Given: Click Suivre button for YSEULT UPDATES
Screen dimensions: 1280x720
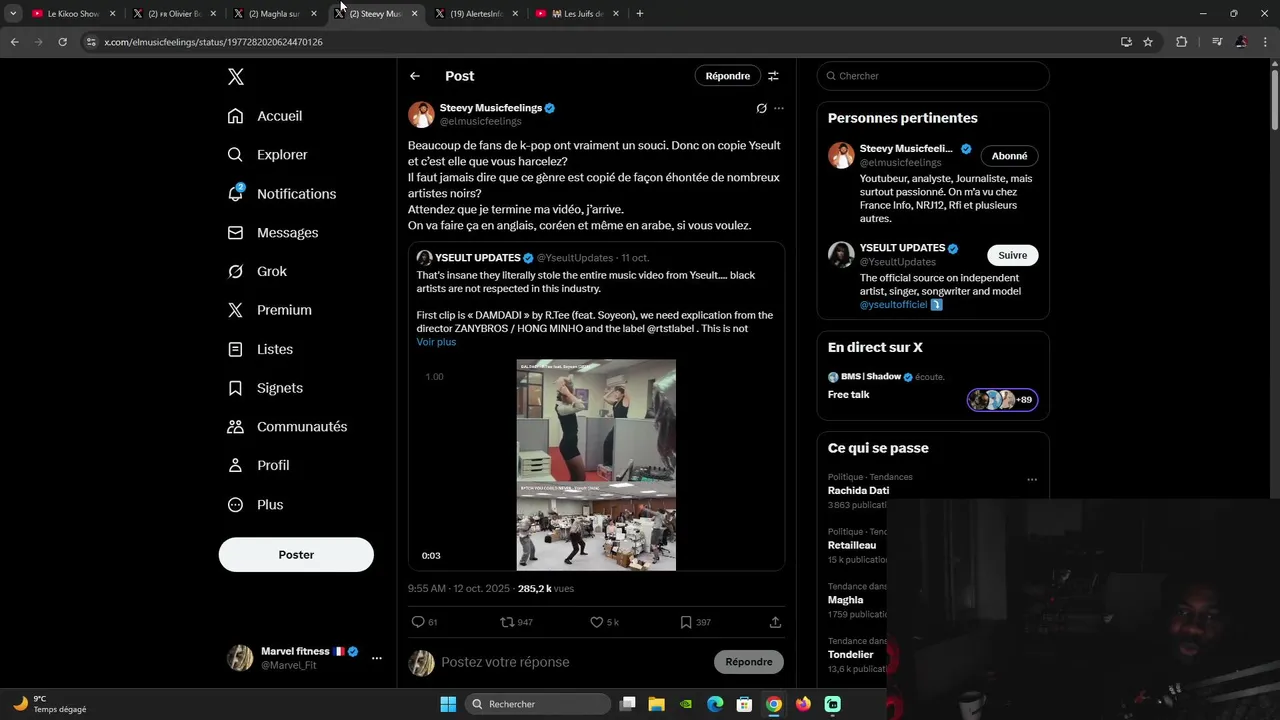Looking at the screenshot, I should (1013, 255).
